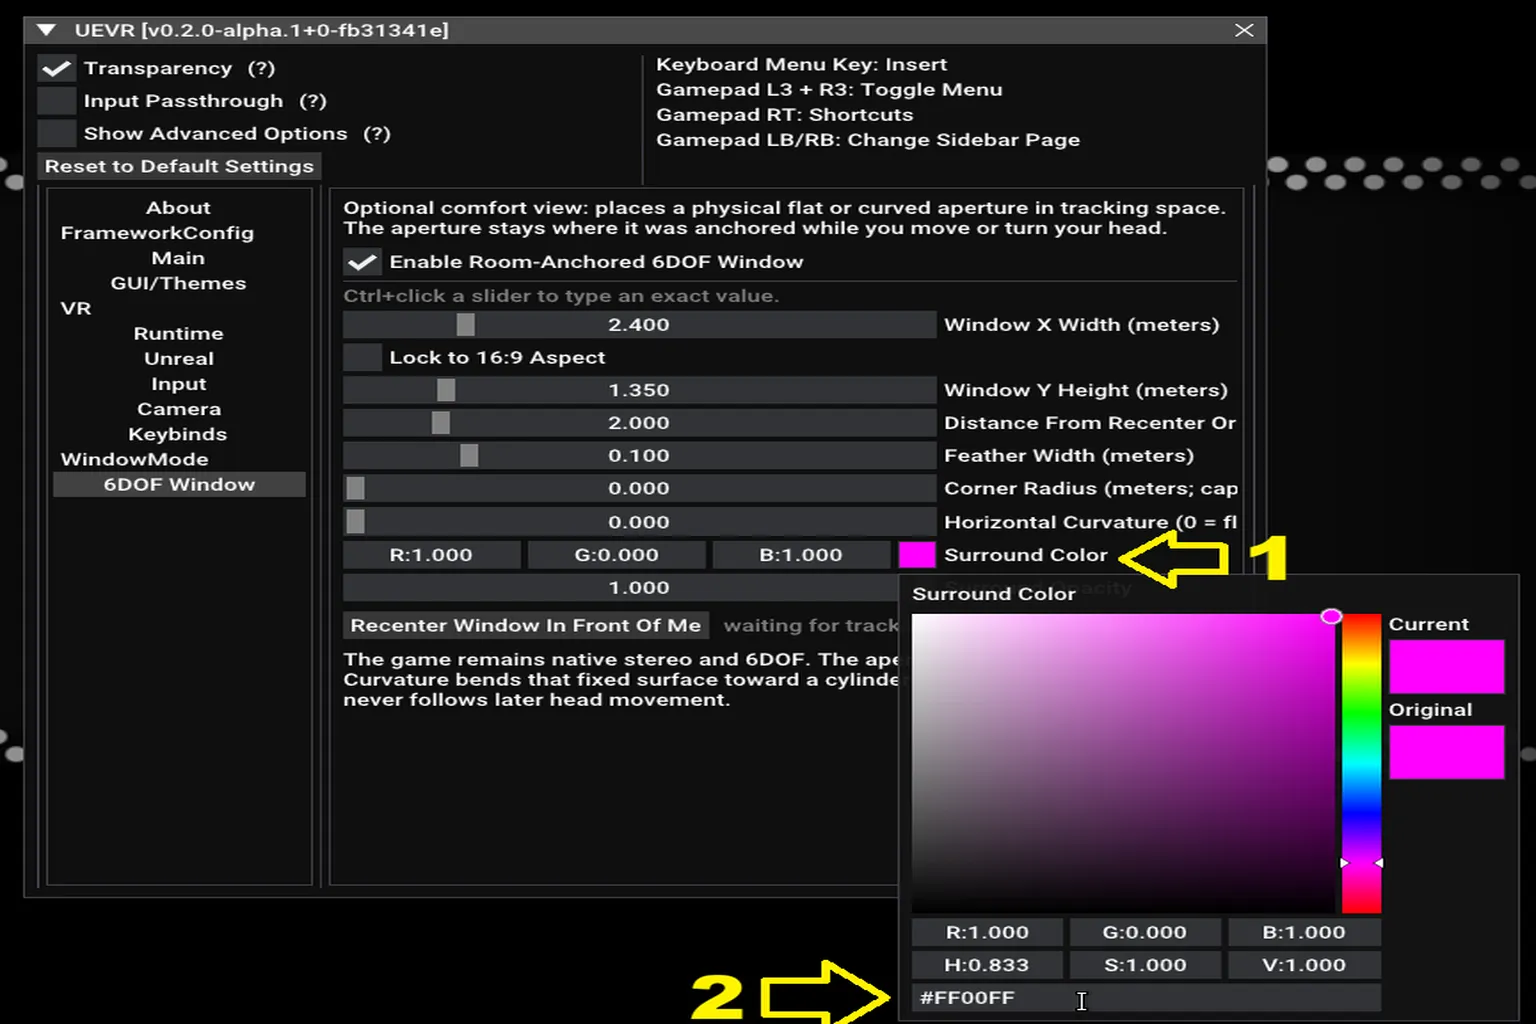Screen dimensions: 1536x1024
Task: Click Reset to Default Settings button
Action: point(179,166)
